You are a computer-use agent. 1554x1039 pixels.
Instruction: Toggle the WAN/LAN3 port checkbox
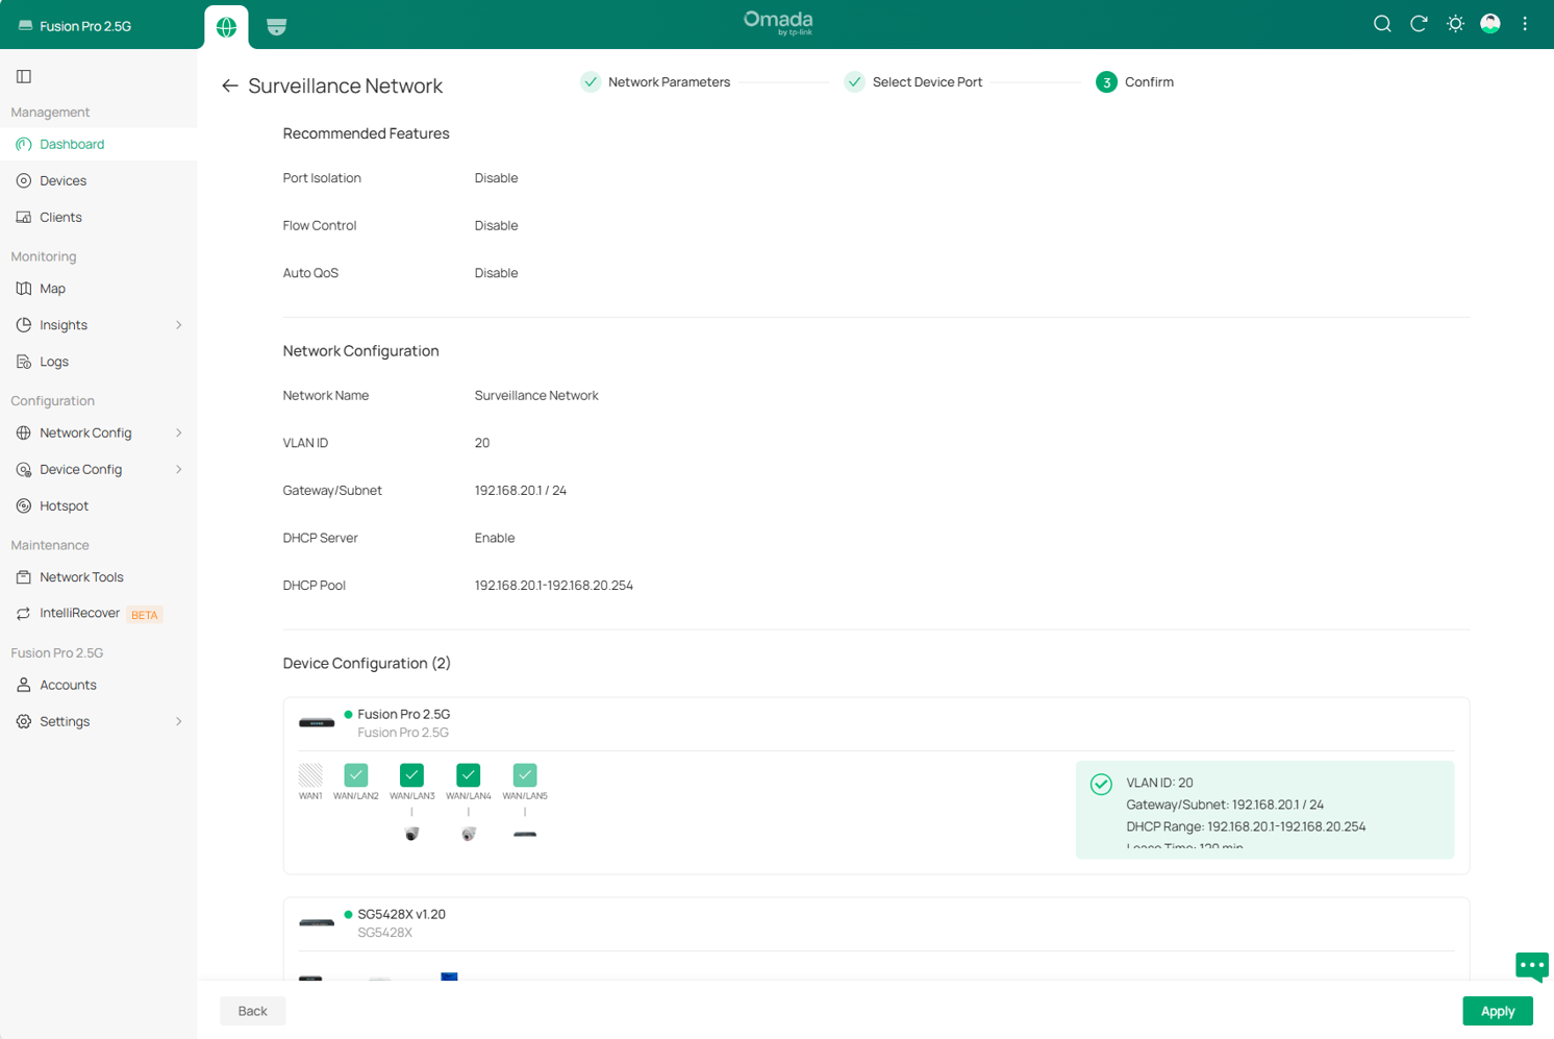[x=412, y=775]
